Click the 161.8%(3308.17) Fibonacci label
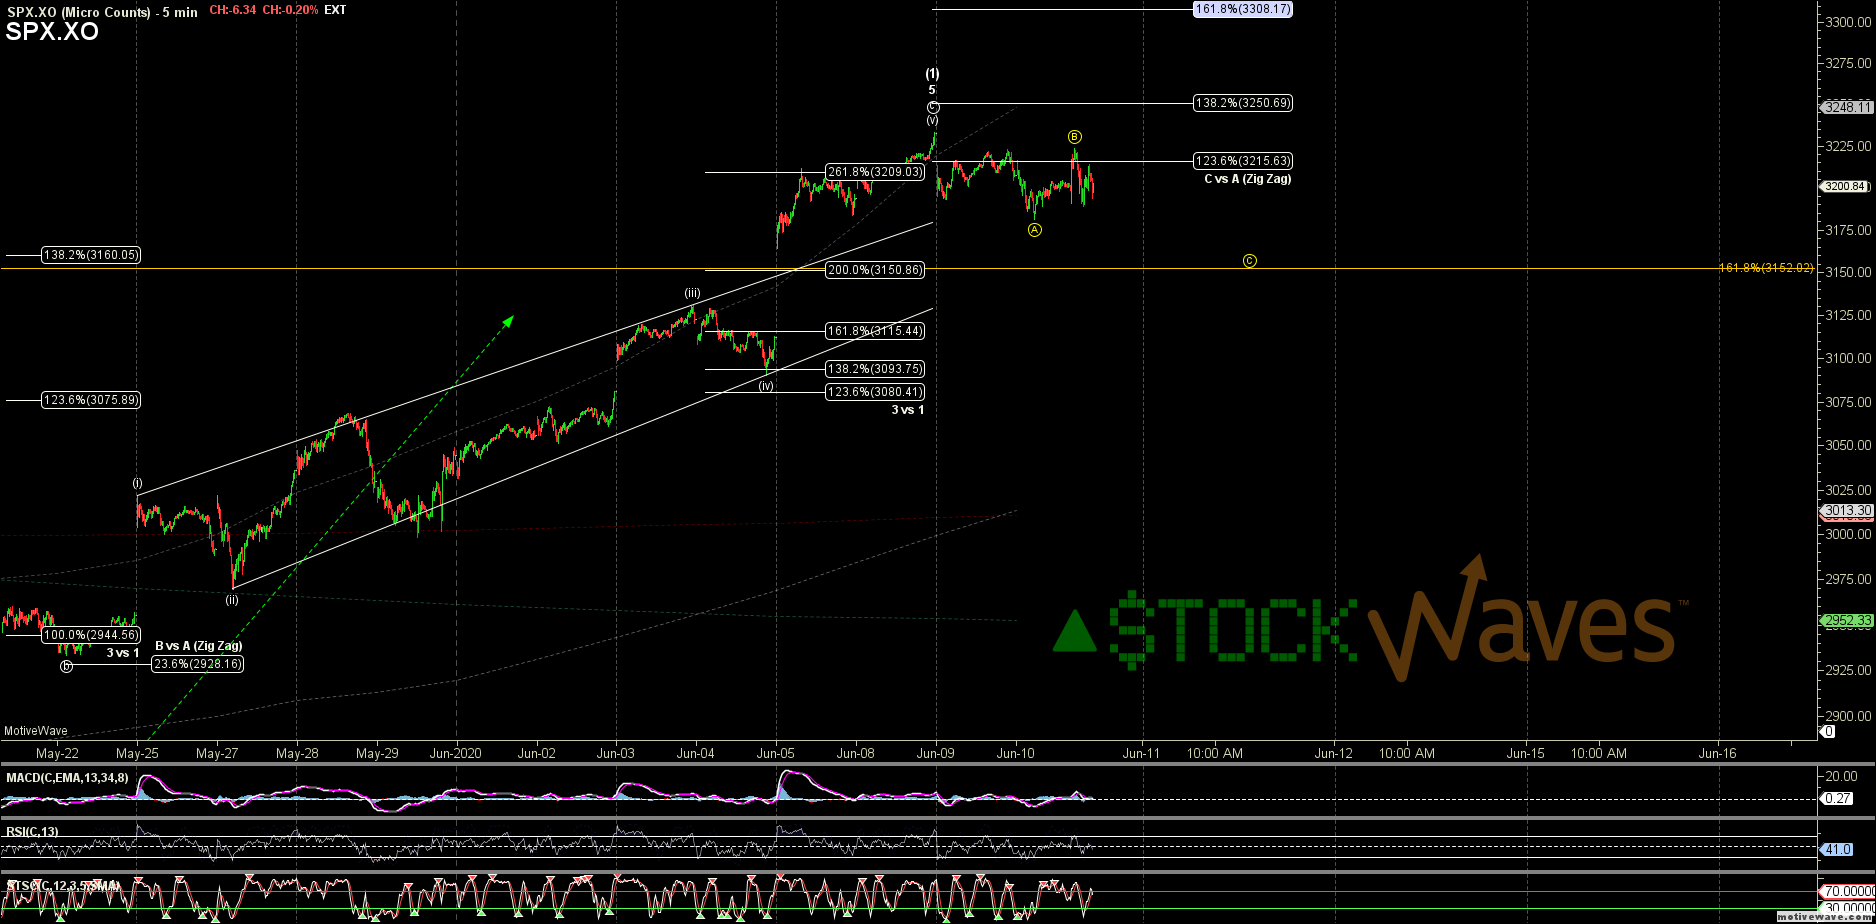The width and height of the screenshot is (1876, 924). pos(1243,9)
